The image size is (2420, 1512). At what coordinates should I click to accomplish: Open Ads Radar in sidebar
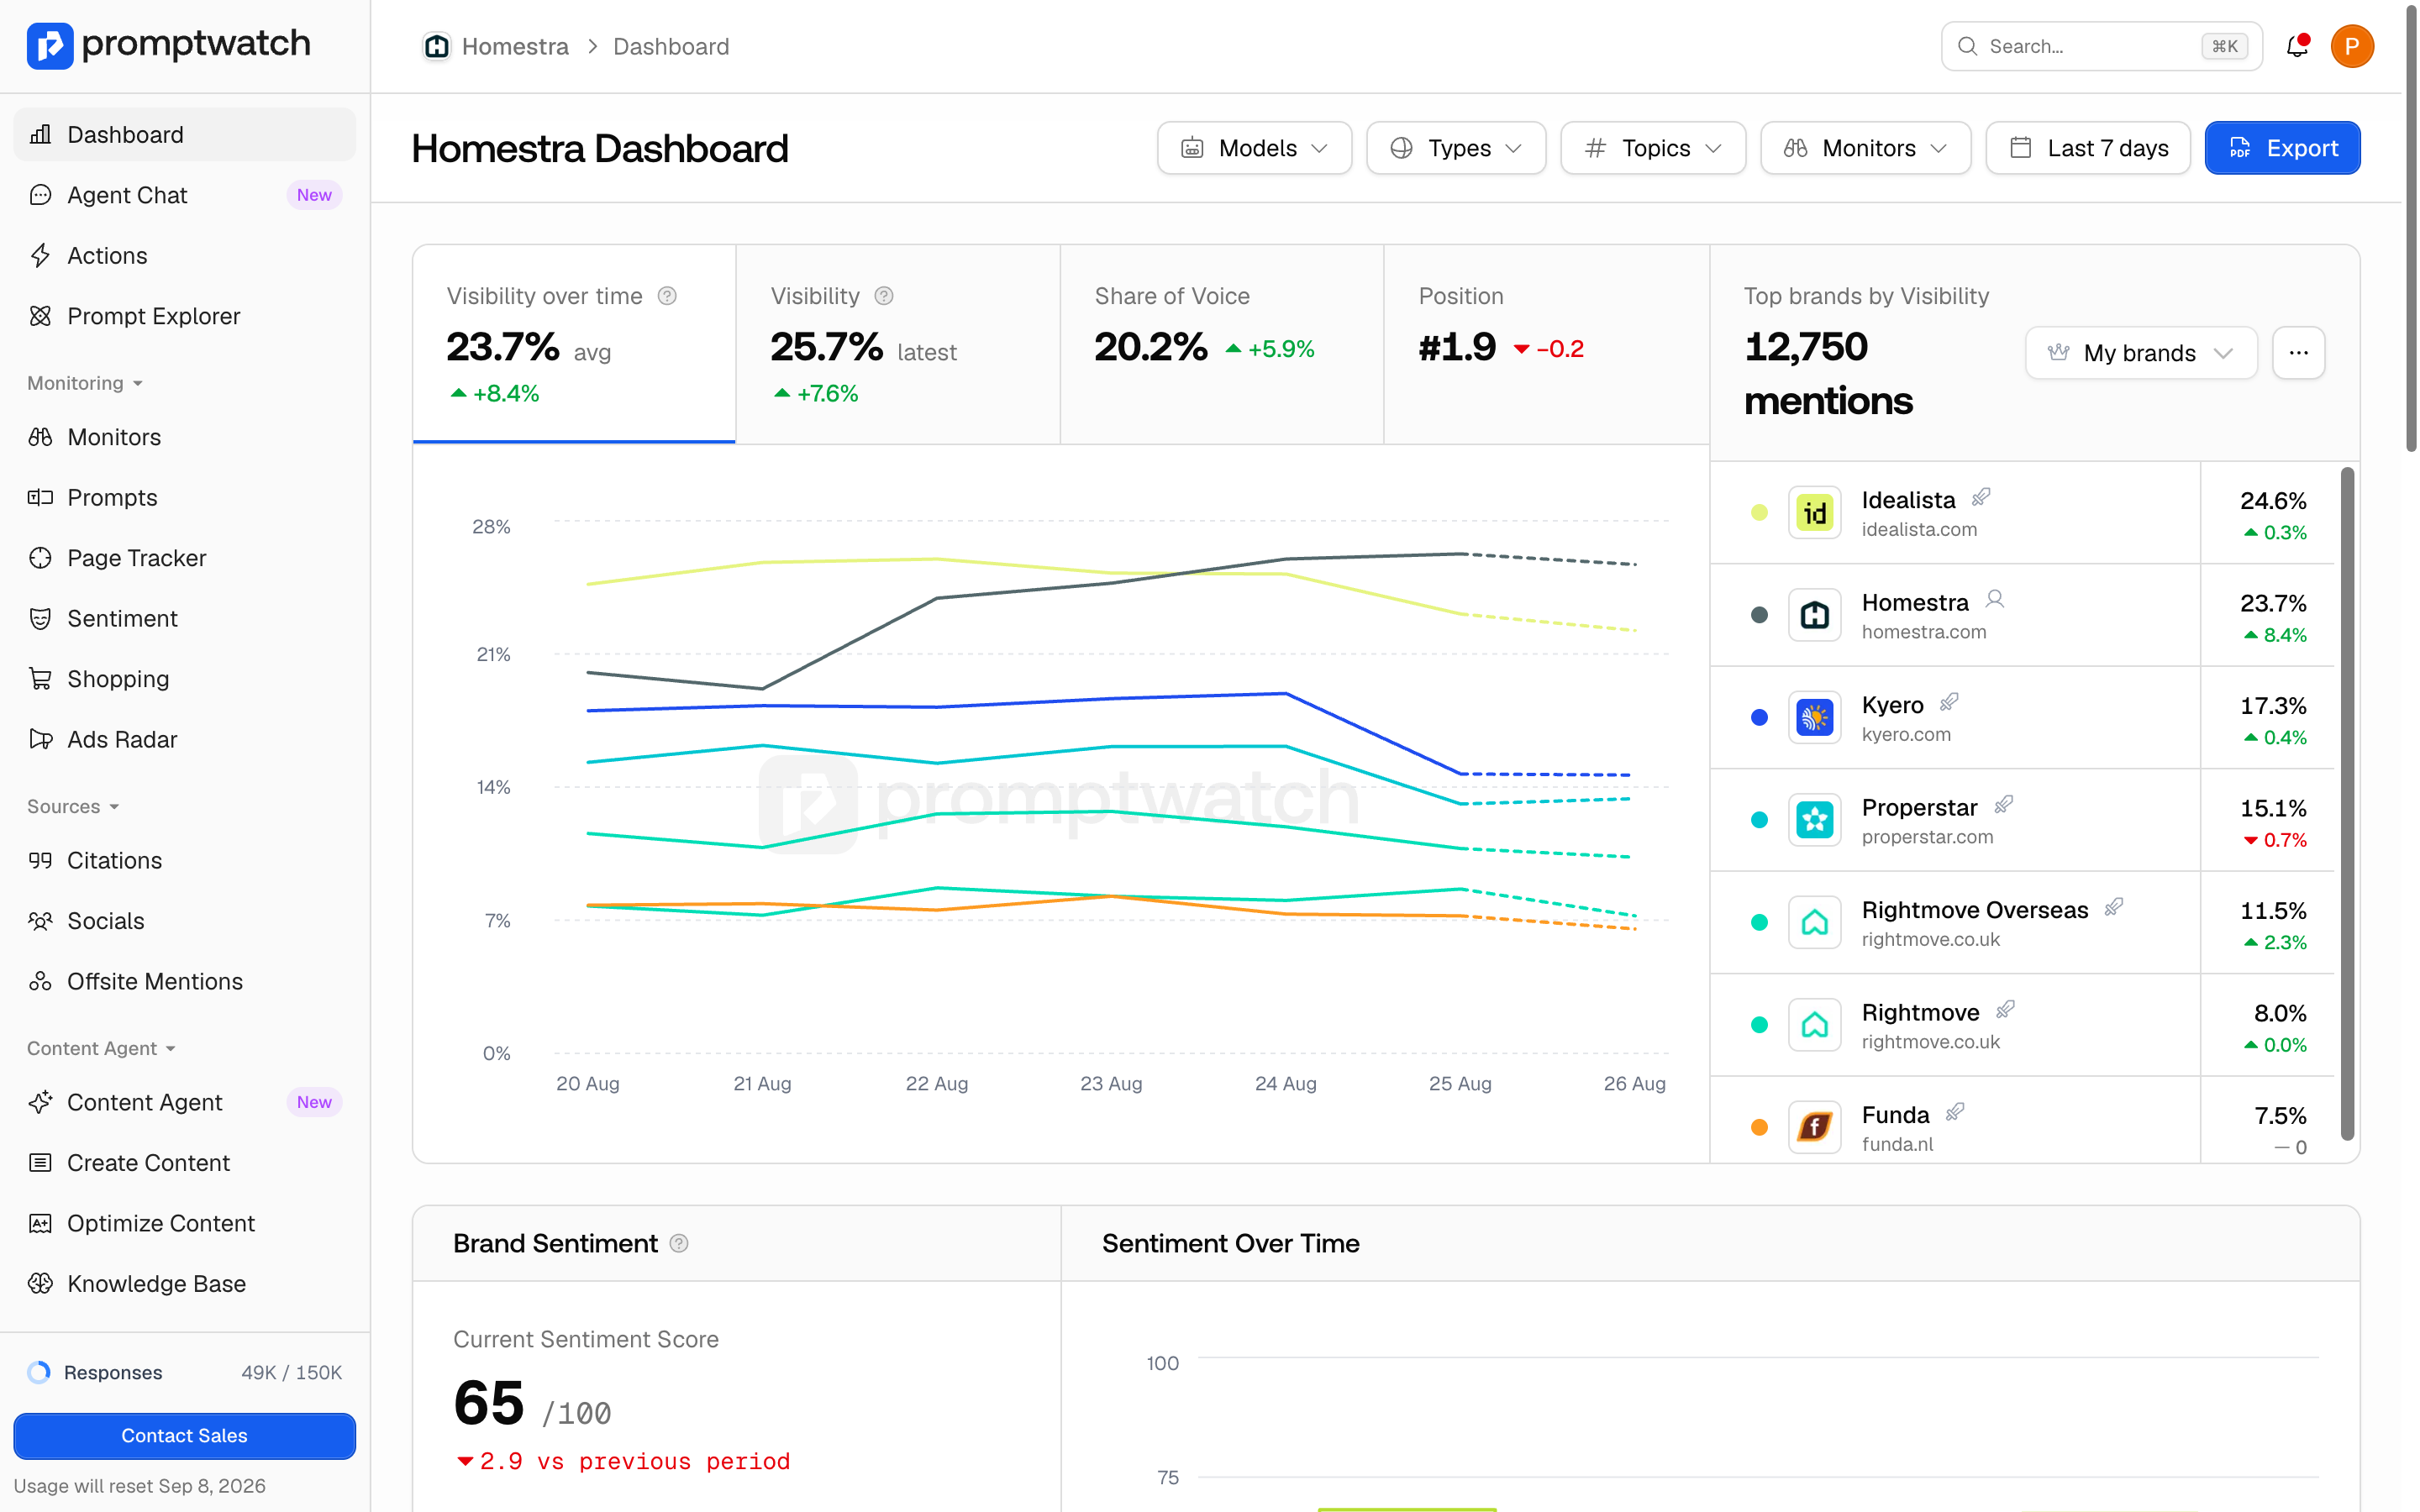click(185, 739)
